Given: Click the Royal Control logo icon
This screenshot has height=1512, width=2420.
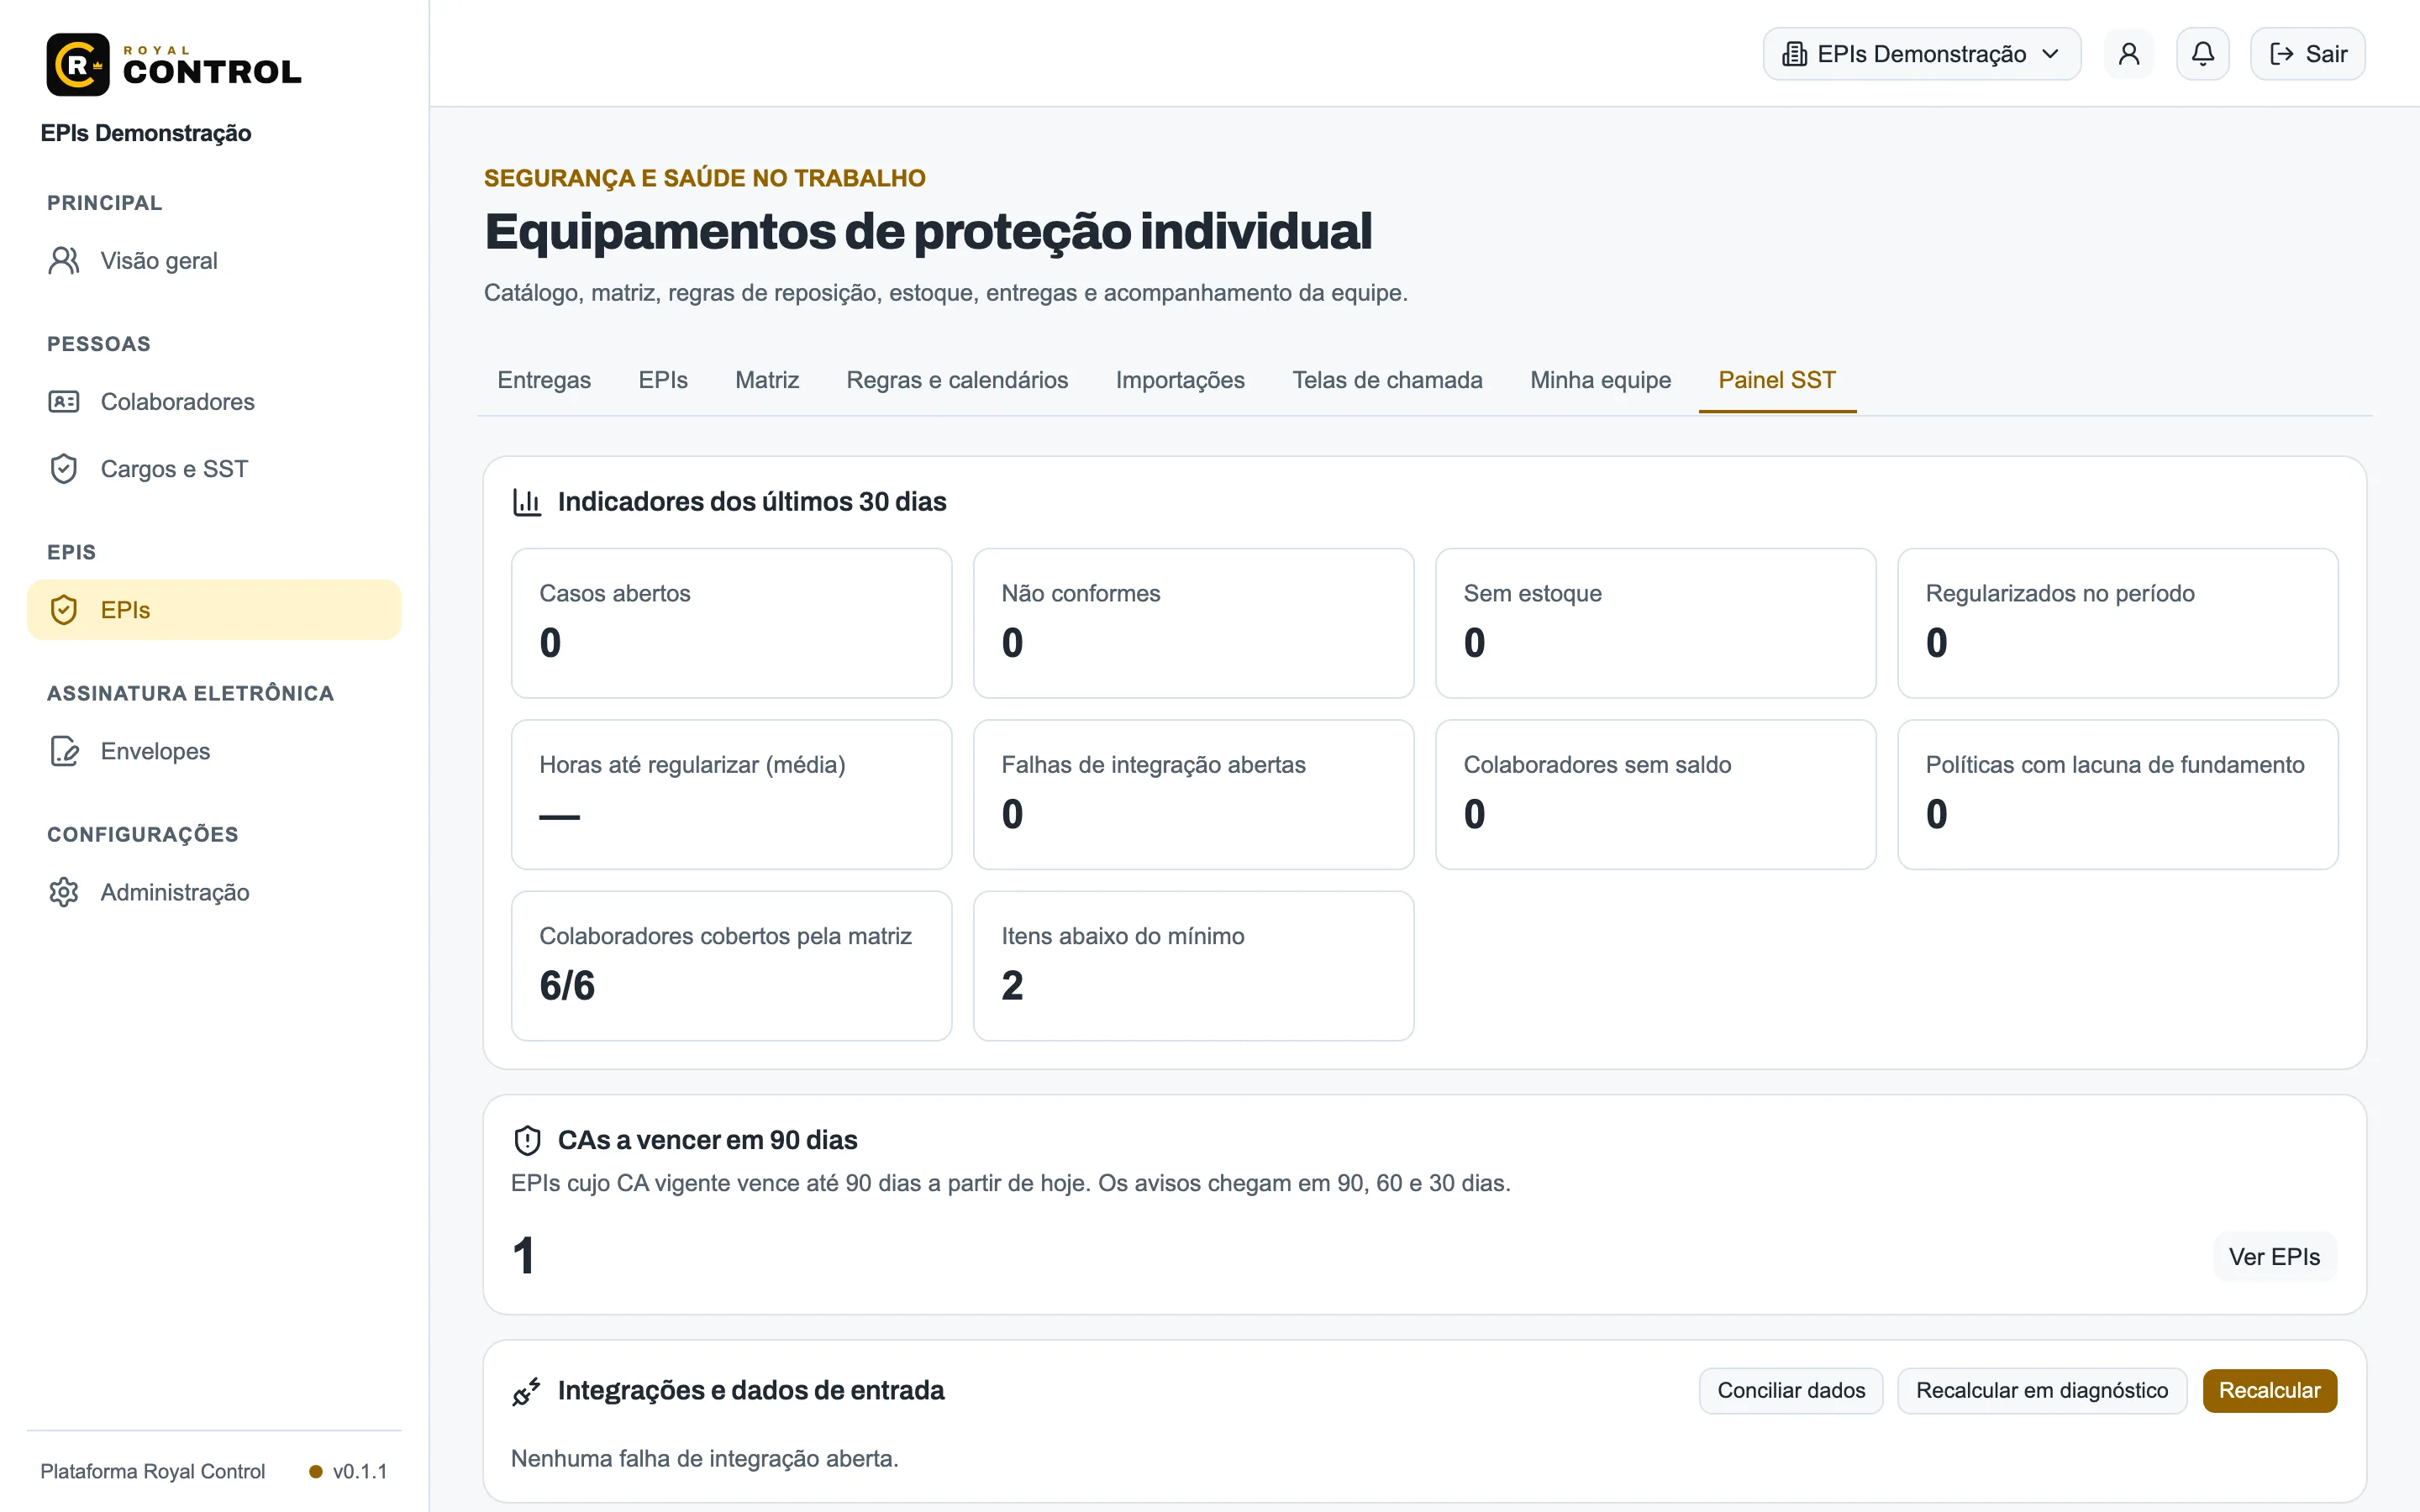Looking at the screenshot, I should (x=78, y=65).
